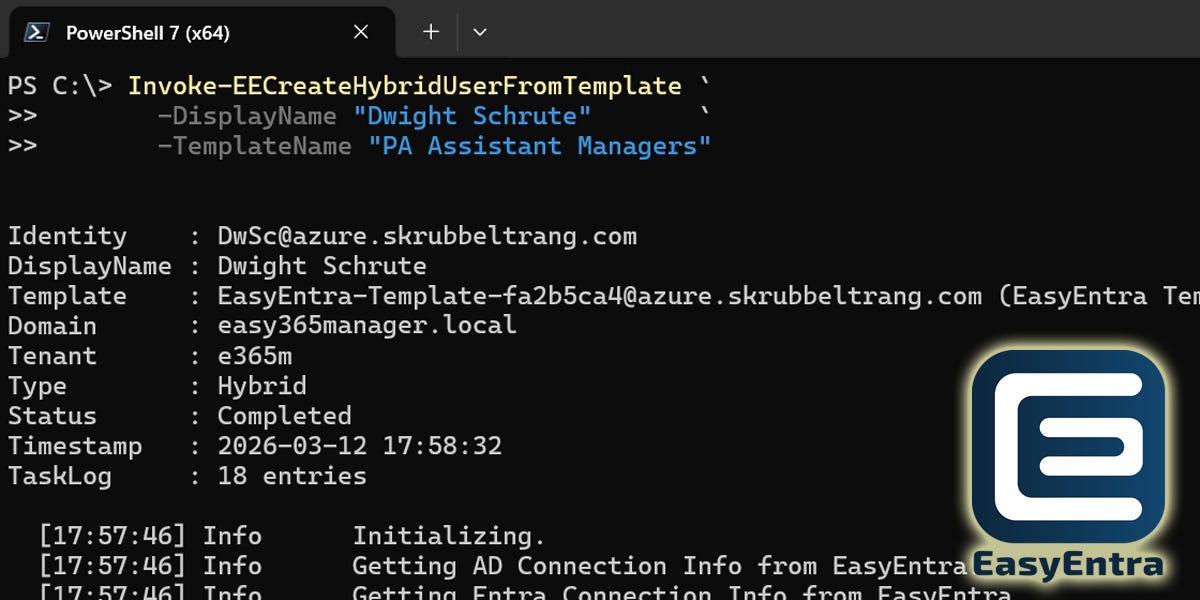Click the -TemplateName parameter text

pyautogui.click(x=255, y=146)
